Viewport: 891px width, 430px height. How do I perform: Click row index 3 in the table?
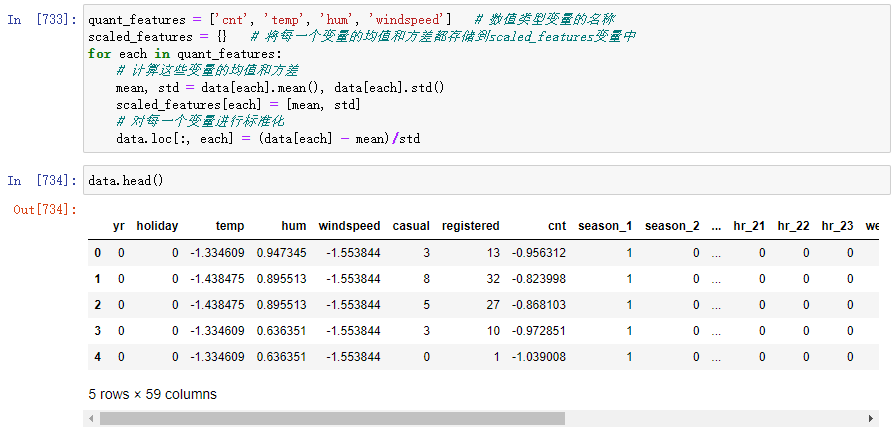(98, 331)
